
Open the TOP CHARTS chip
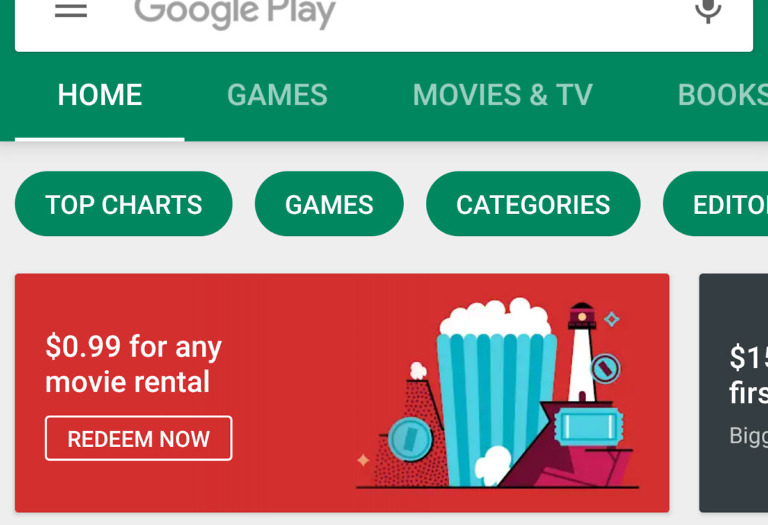[x=124, y=204]
